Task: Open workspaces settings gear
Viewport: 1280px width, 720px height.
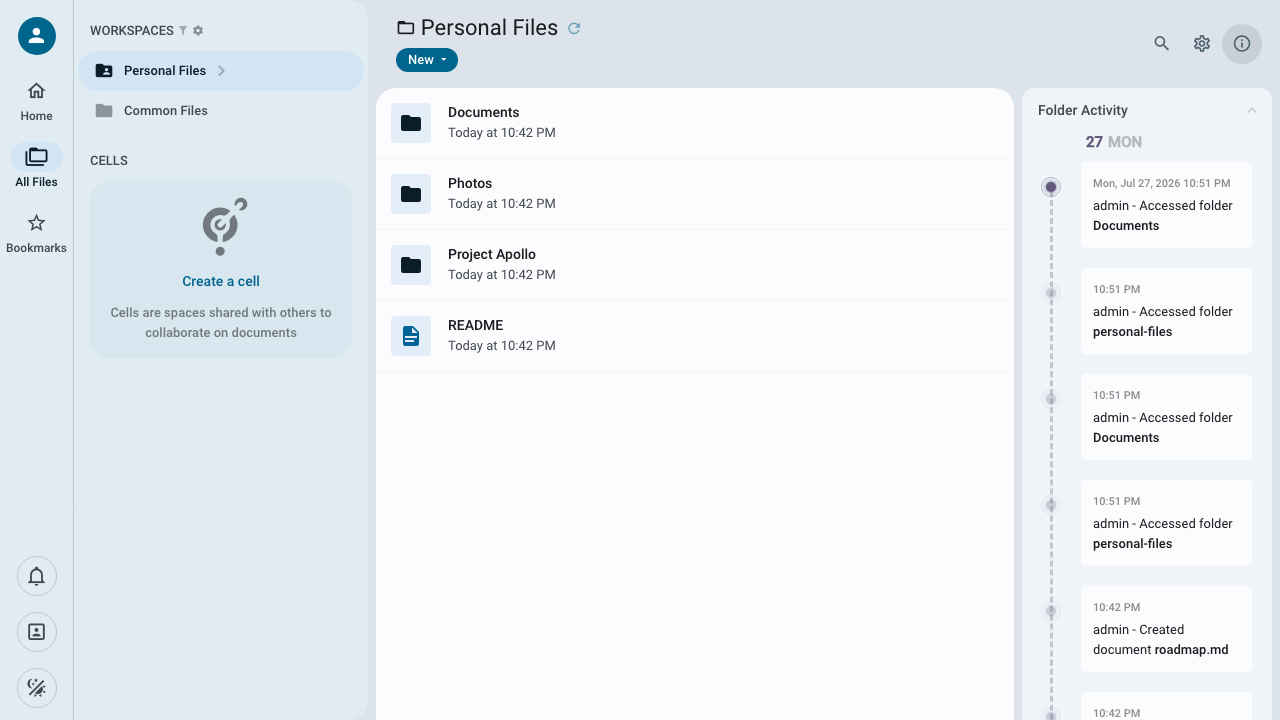Action: pyautogui.click(x=198, y=31)
